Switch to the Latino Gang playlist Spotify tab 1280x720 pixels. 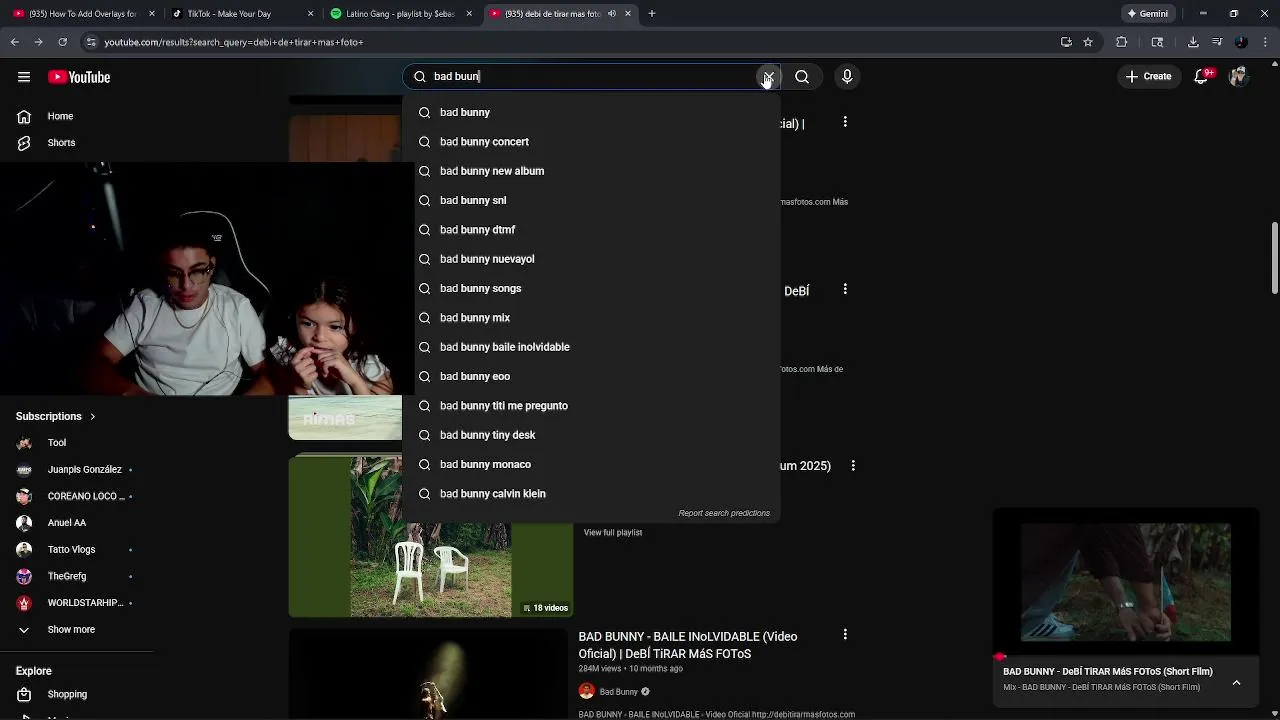[400, 14]
